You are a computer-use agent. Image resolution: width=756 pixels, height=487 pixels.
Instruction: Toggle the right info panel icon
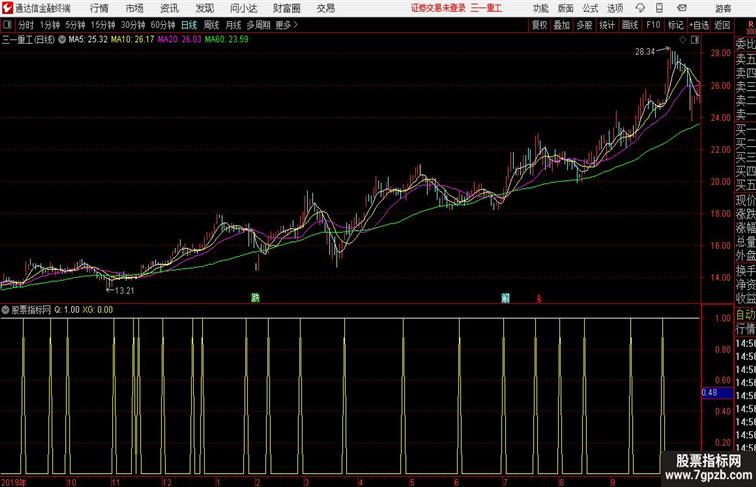tap(695, 40)
